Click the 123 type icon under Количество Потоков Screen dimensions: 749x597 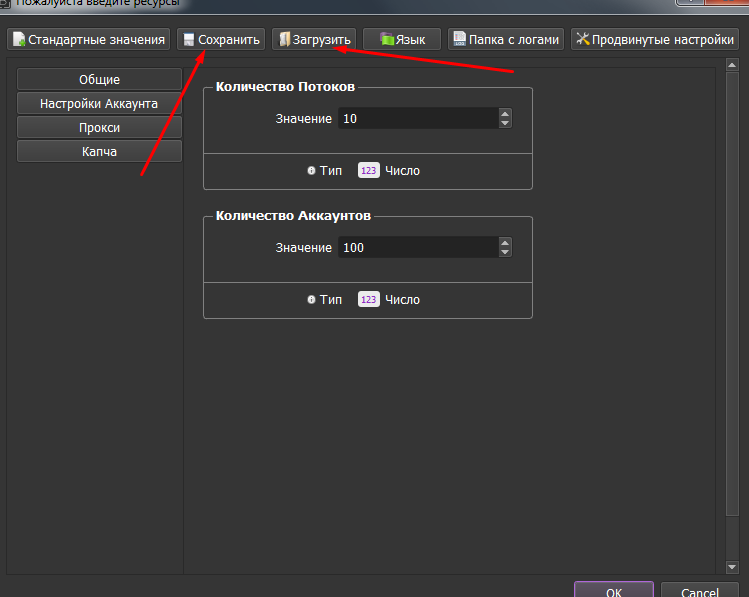pos(368,171)
